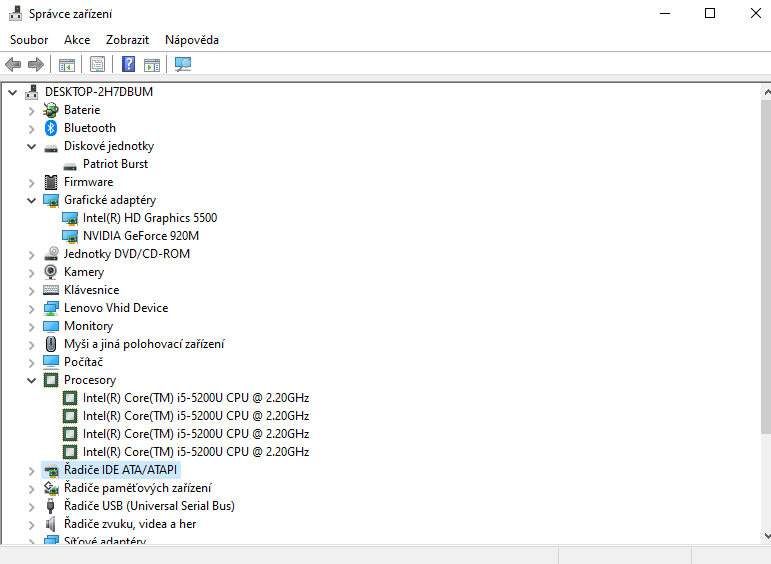Screen dimensions: 771x564
Task: Click the Jednotky DVD/CD-ROM drive icon
Action: [51, 254]
